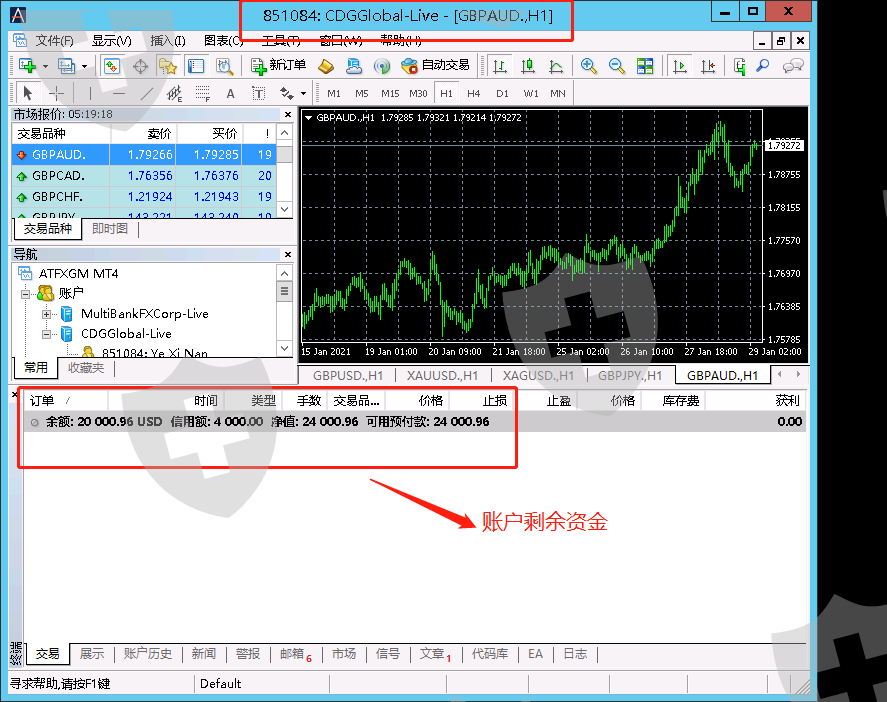Viewport: 887px width, 702px height.
Task: Open the 插入(I) menu
Action: 167,40
